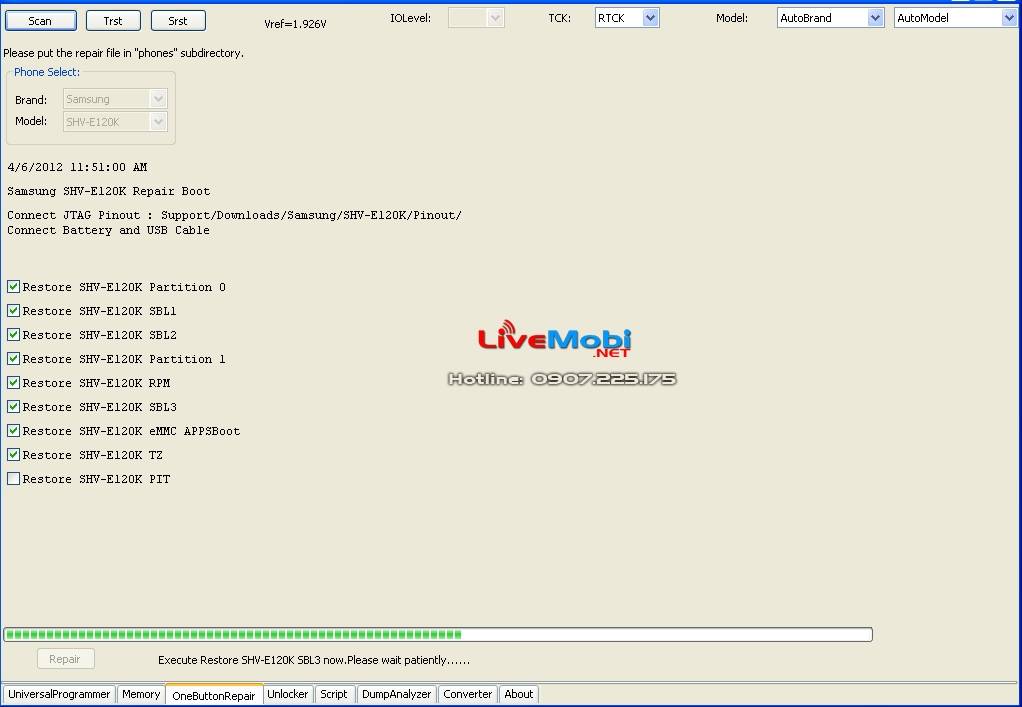
Task: Click the repair file instruction text
Action: (124, 53)
